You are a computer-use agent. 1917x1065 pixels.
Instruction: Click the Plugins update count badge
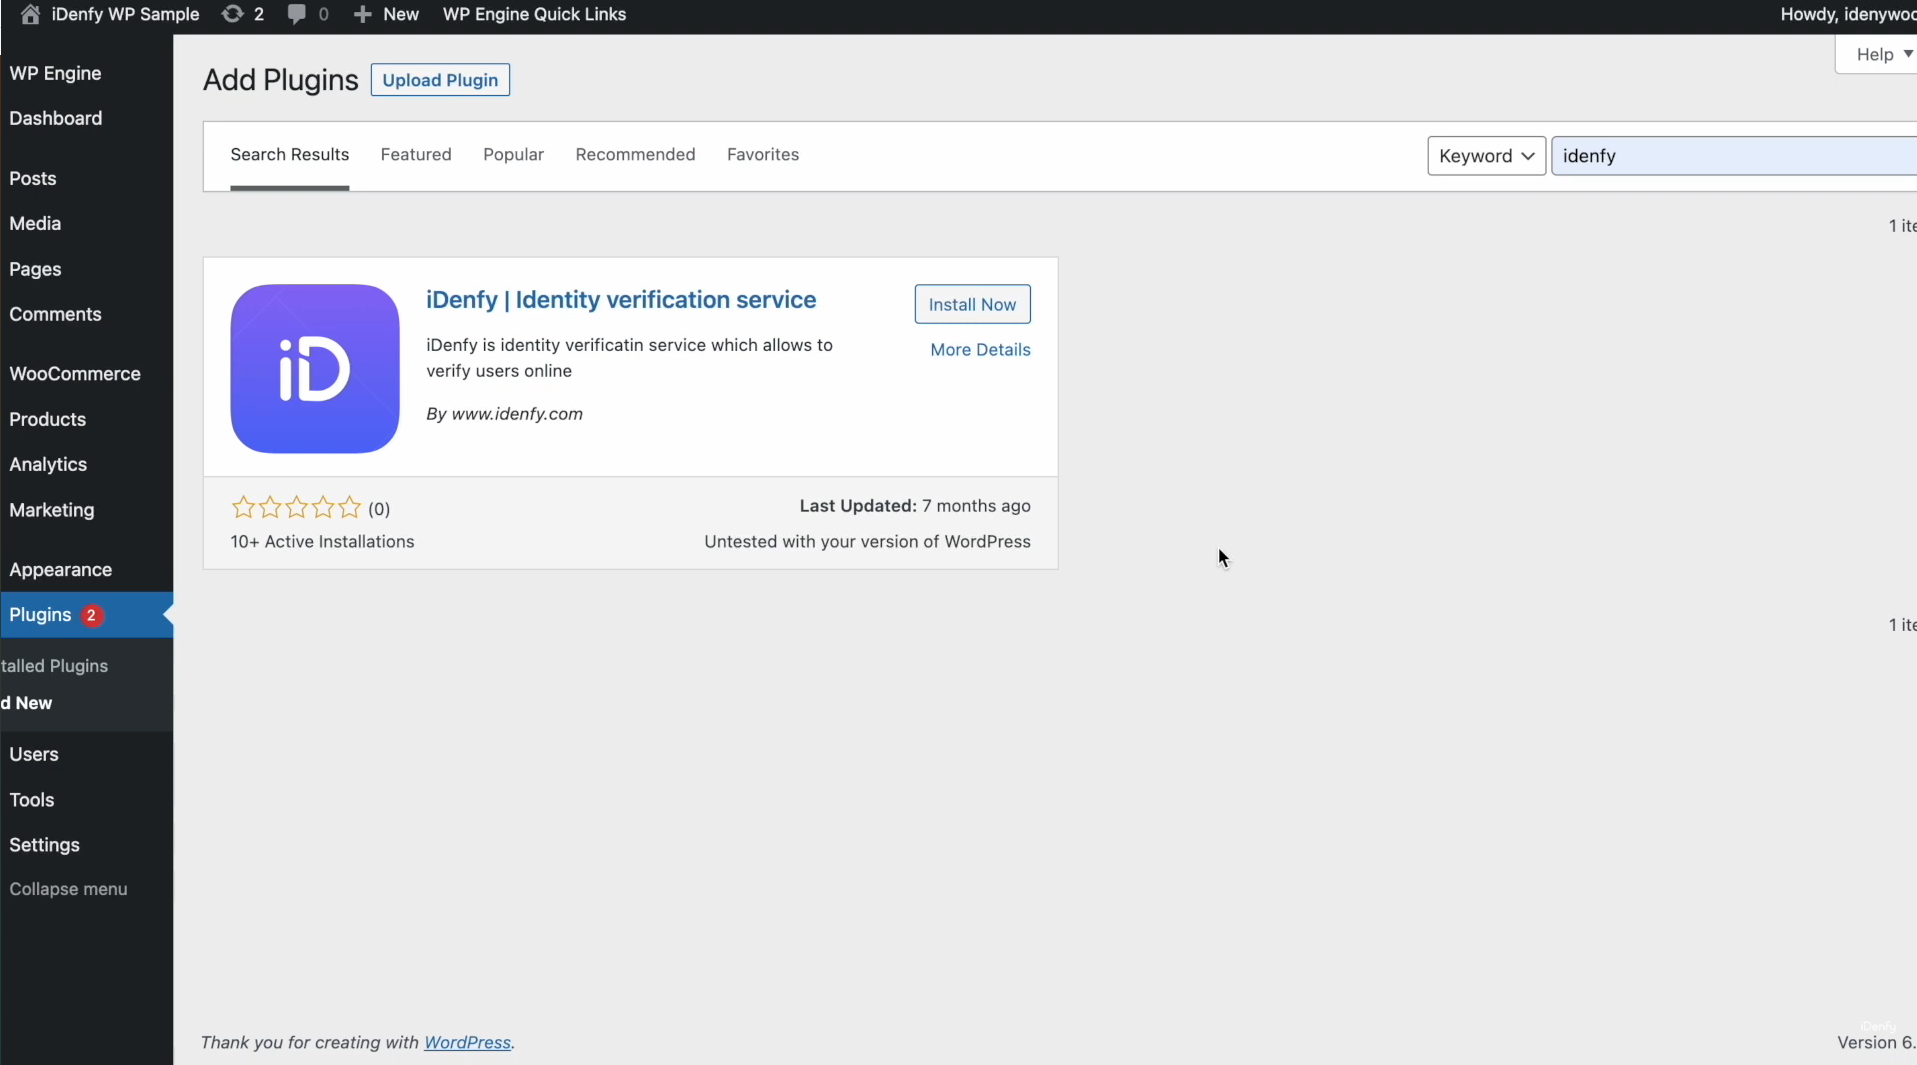pyautogui.click(x=92, y=616)
